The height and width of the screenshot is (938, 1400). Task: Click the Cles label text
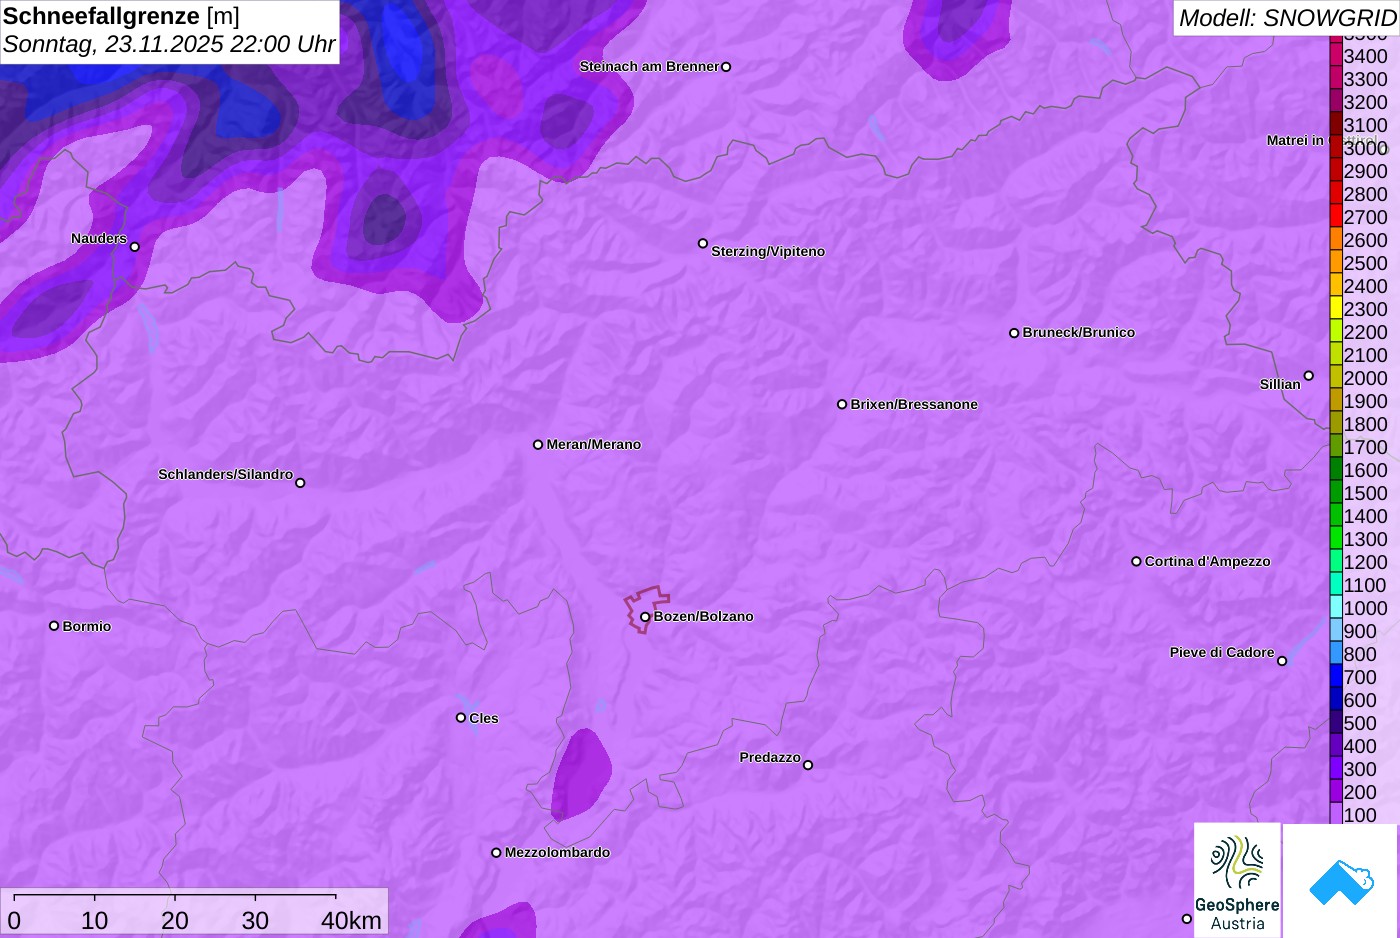484,719
